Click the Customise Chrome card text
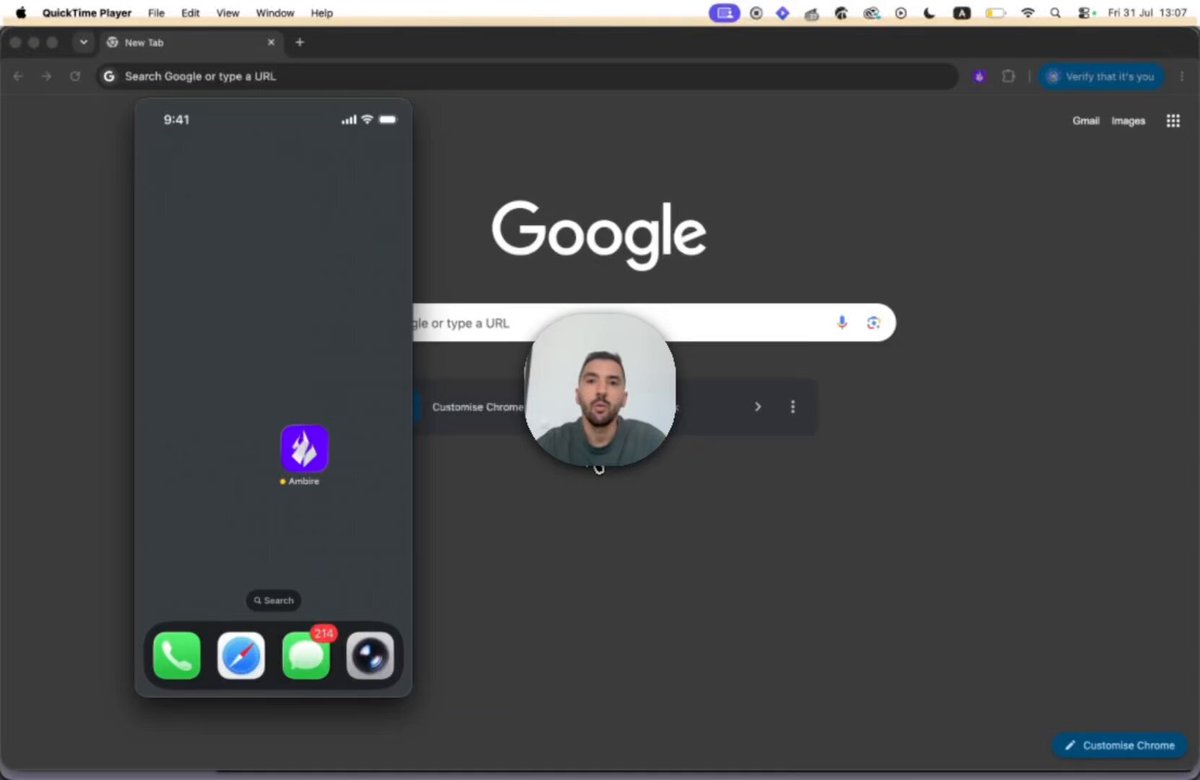Screen dimensions: 1200x780 478,407
